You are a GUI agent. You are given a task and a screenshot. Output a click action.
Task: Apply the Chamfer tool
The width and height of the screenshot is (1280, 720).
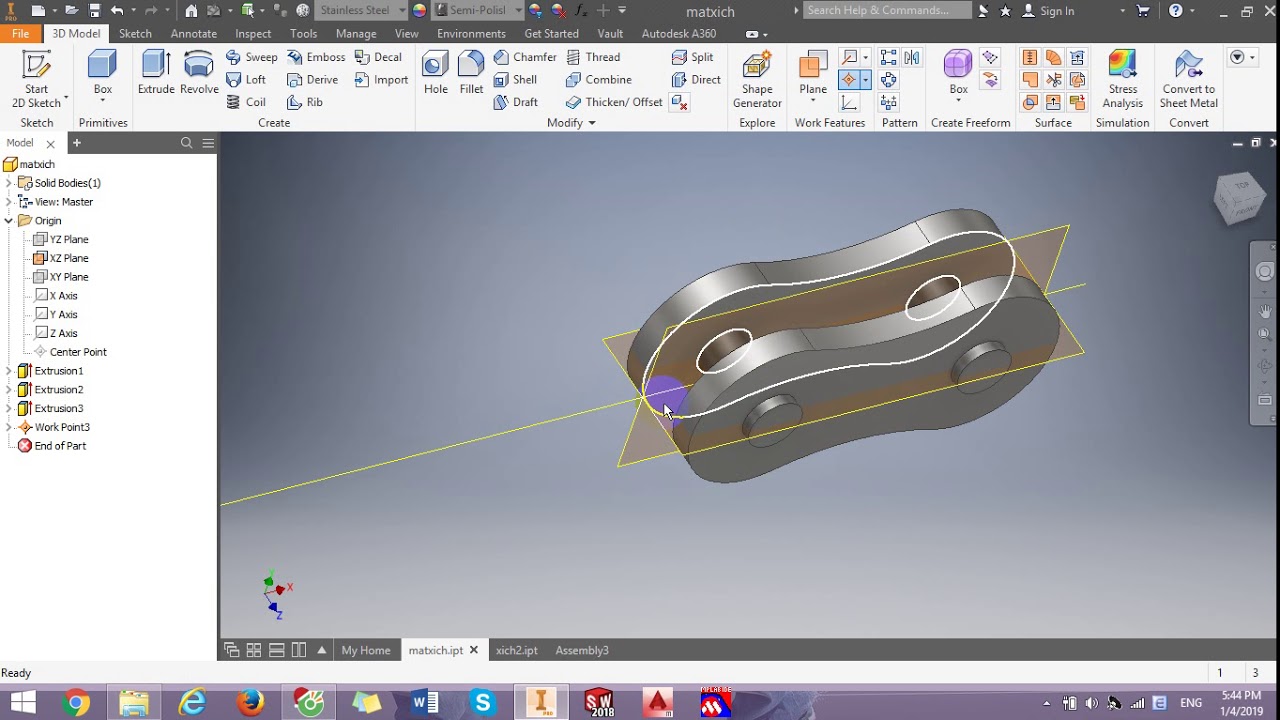point(525,57)
